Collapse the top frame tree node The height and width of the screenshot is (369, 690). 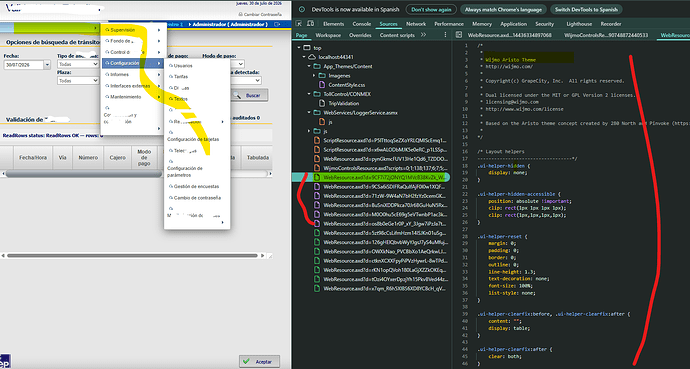click(x=299, y=48)
